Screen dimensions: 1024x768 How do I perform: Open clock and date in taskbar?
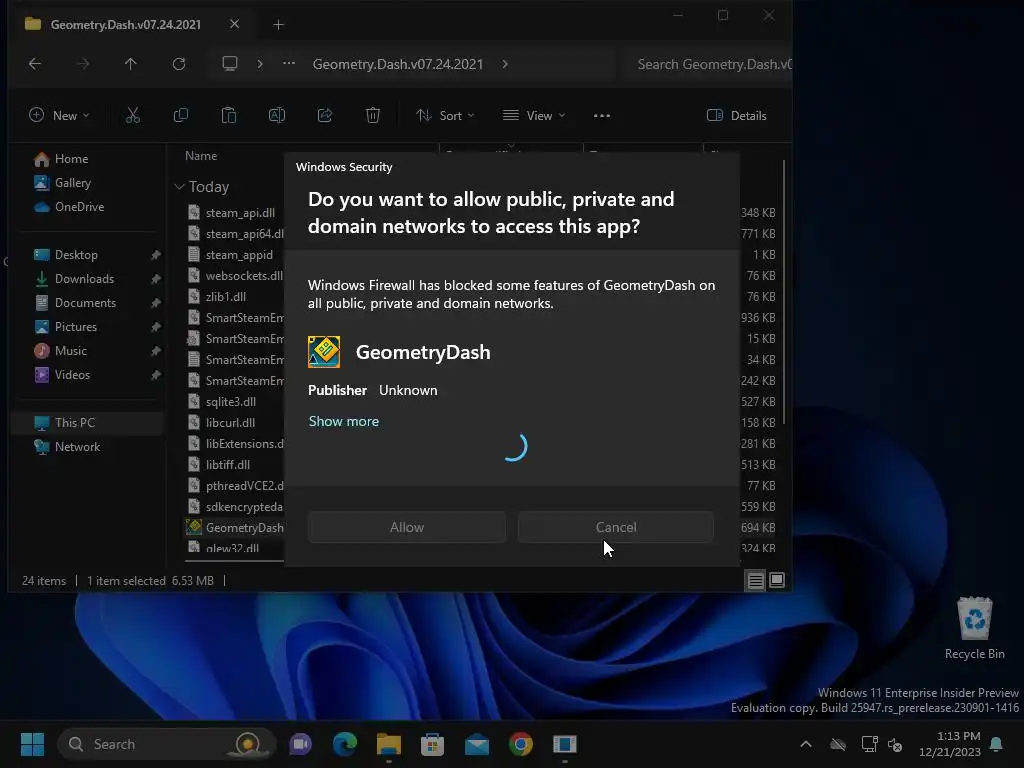(x=950, y=744)
